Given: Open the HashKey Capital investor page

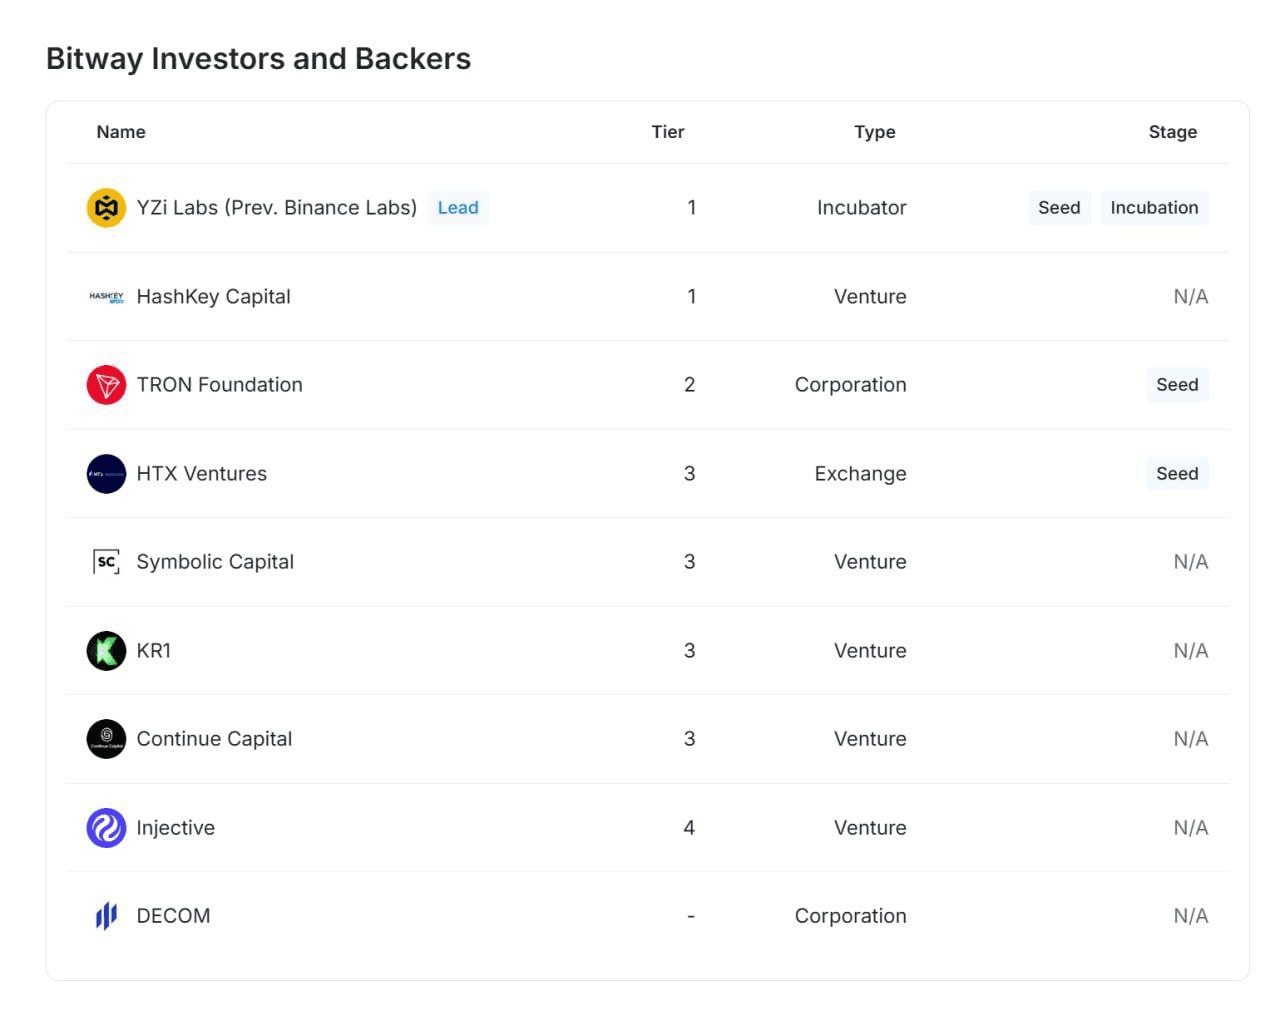Looking at the screenshot, I should point(213,297).
